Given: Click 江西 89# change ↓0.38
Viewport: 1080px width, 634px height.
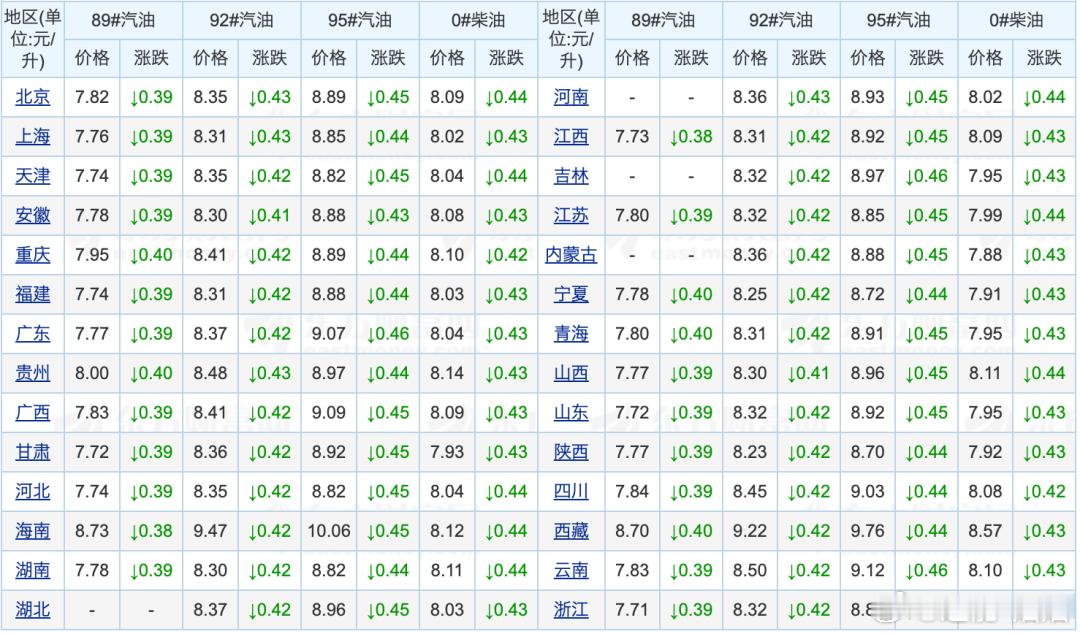Looking at the screenshot, I should point(691,136).
